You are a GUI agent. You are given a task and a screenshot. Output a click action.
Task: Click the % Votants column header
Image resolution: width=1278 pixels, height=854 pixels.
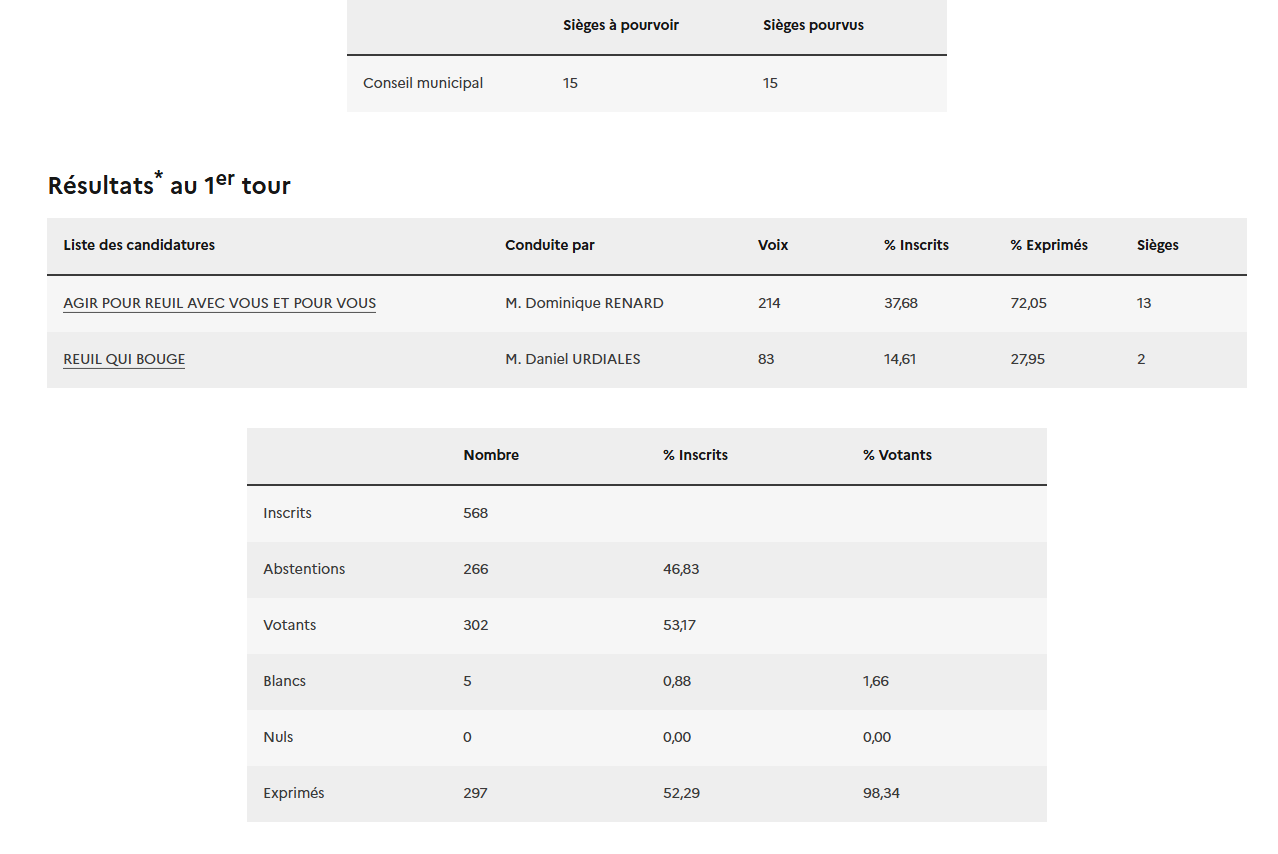pyautogui.click(x=897, y=455)
